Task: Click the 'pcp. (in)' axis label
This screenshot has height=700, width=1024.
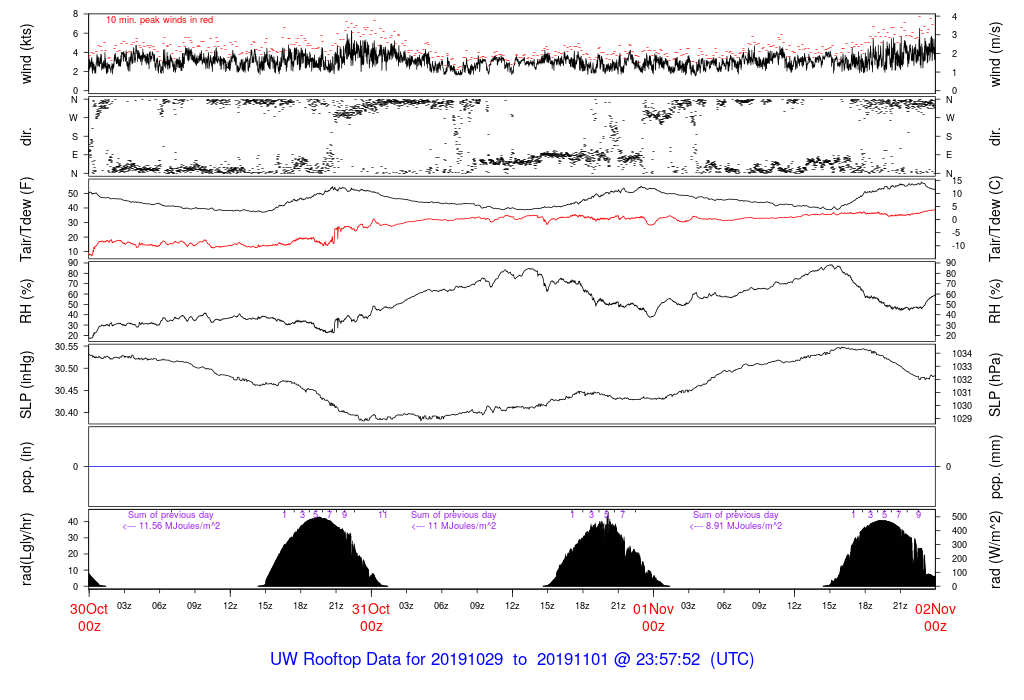Action: click(28, 466)
